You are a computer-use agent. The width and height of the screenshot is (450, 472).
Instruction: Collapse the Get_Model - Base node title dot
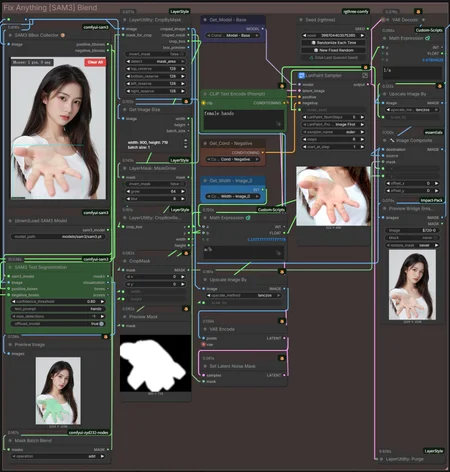click(205, 20)
